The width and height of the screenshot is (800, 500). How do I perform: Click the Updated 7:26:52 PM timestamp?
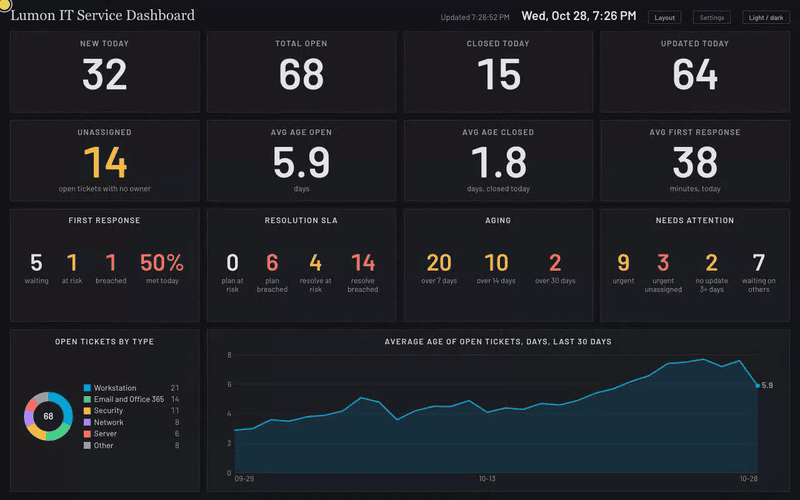(x=474, y=17)
